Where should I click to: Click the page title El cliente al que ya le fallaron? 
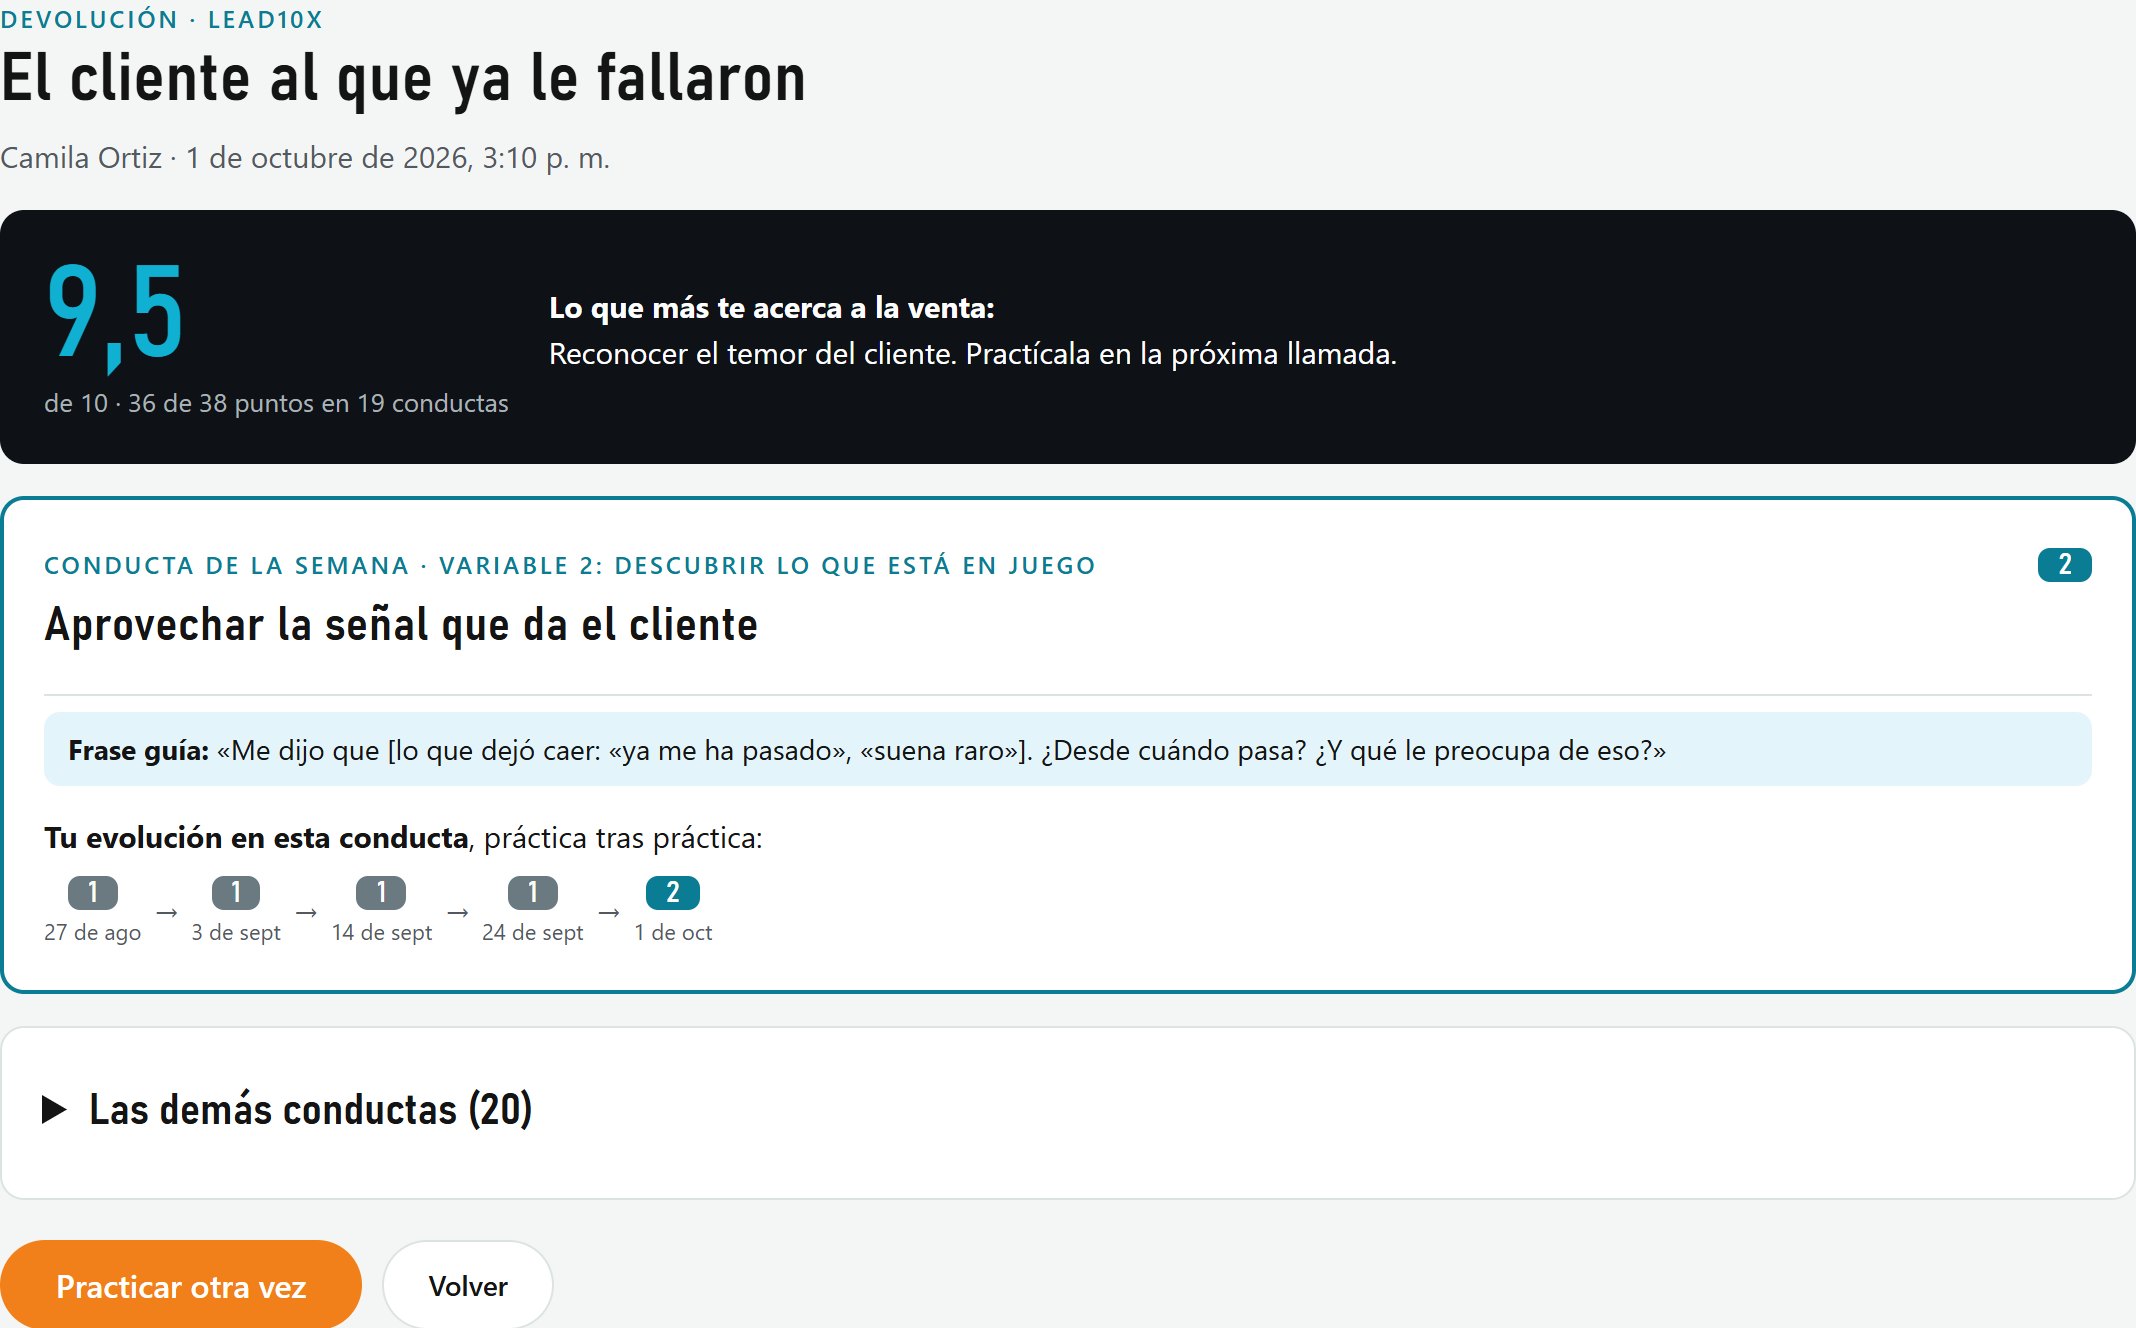[403, 78]
